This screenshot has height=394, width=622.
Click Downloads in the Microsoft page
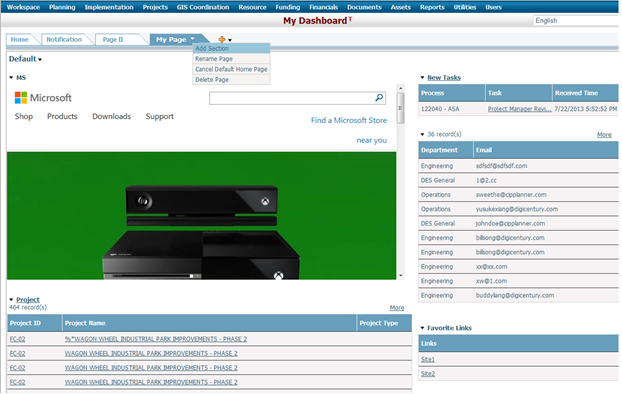[x=111, y=116]
